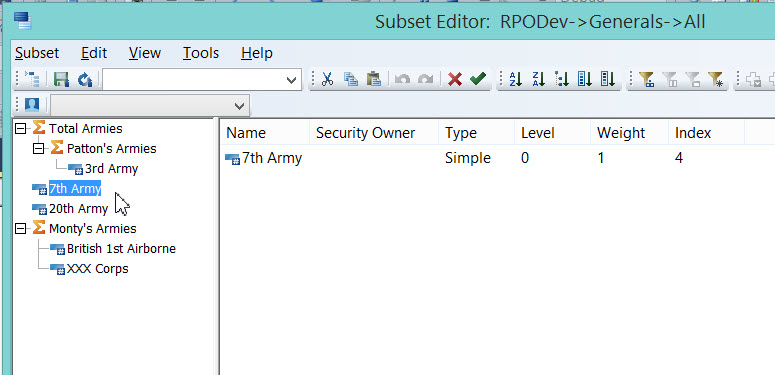Select Monty's Armies in the tree

92,229
